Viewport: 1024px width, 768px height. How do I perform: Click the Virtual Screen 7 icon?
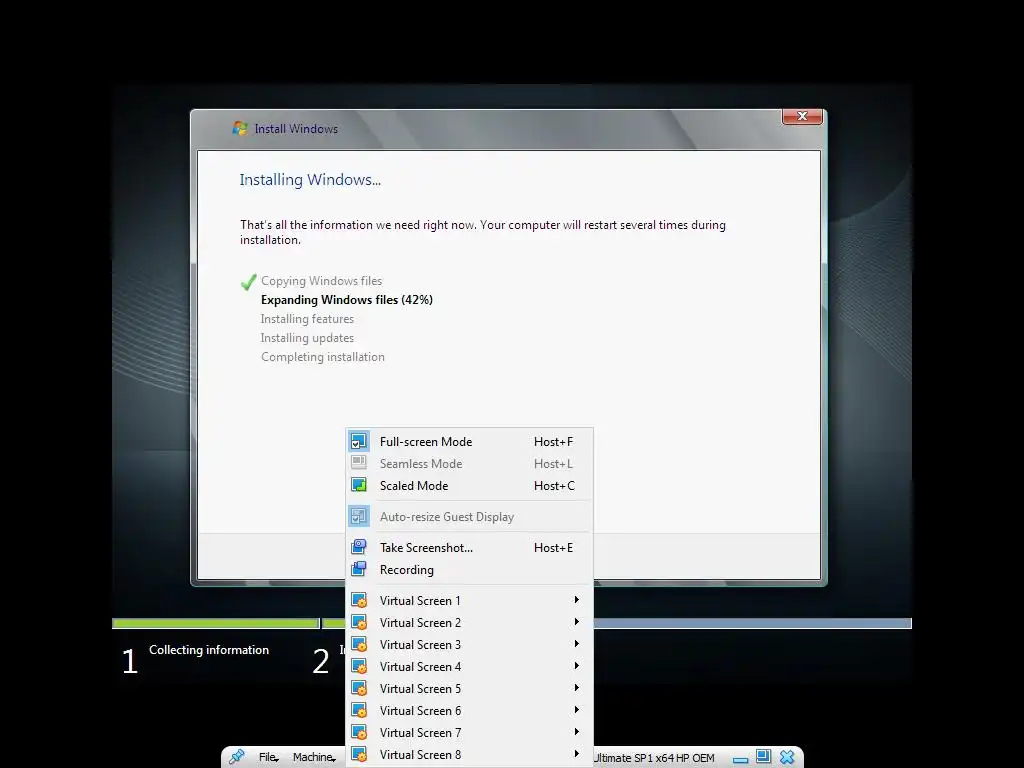point(359,733)
